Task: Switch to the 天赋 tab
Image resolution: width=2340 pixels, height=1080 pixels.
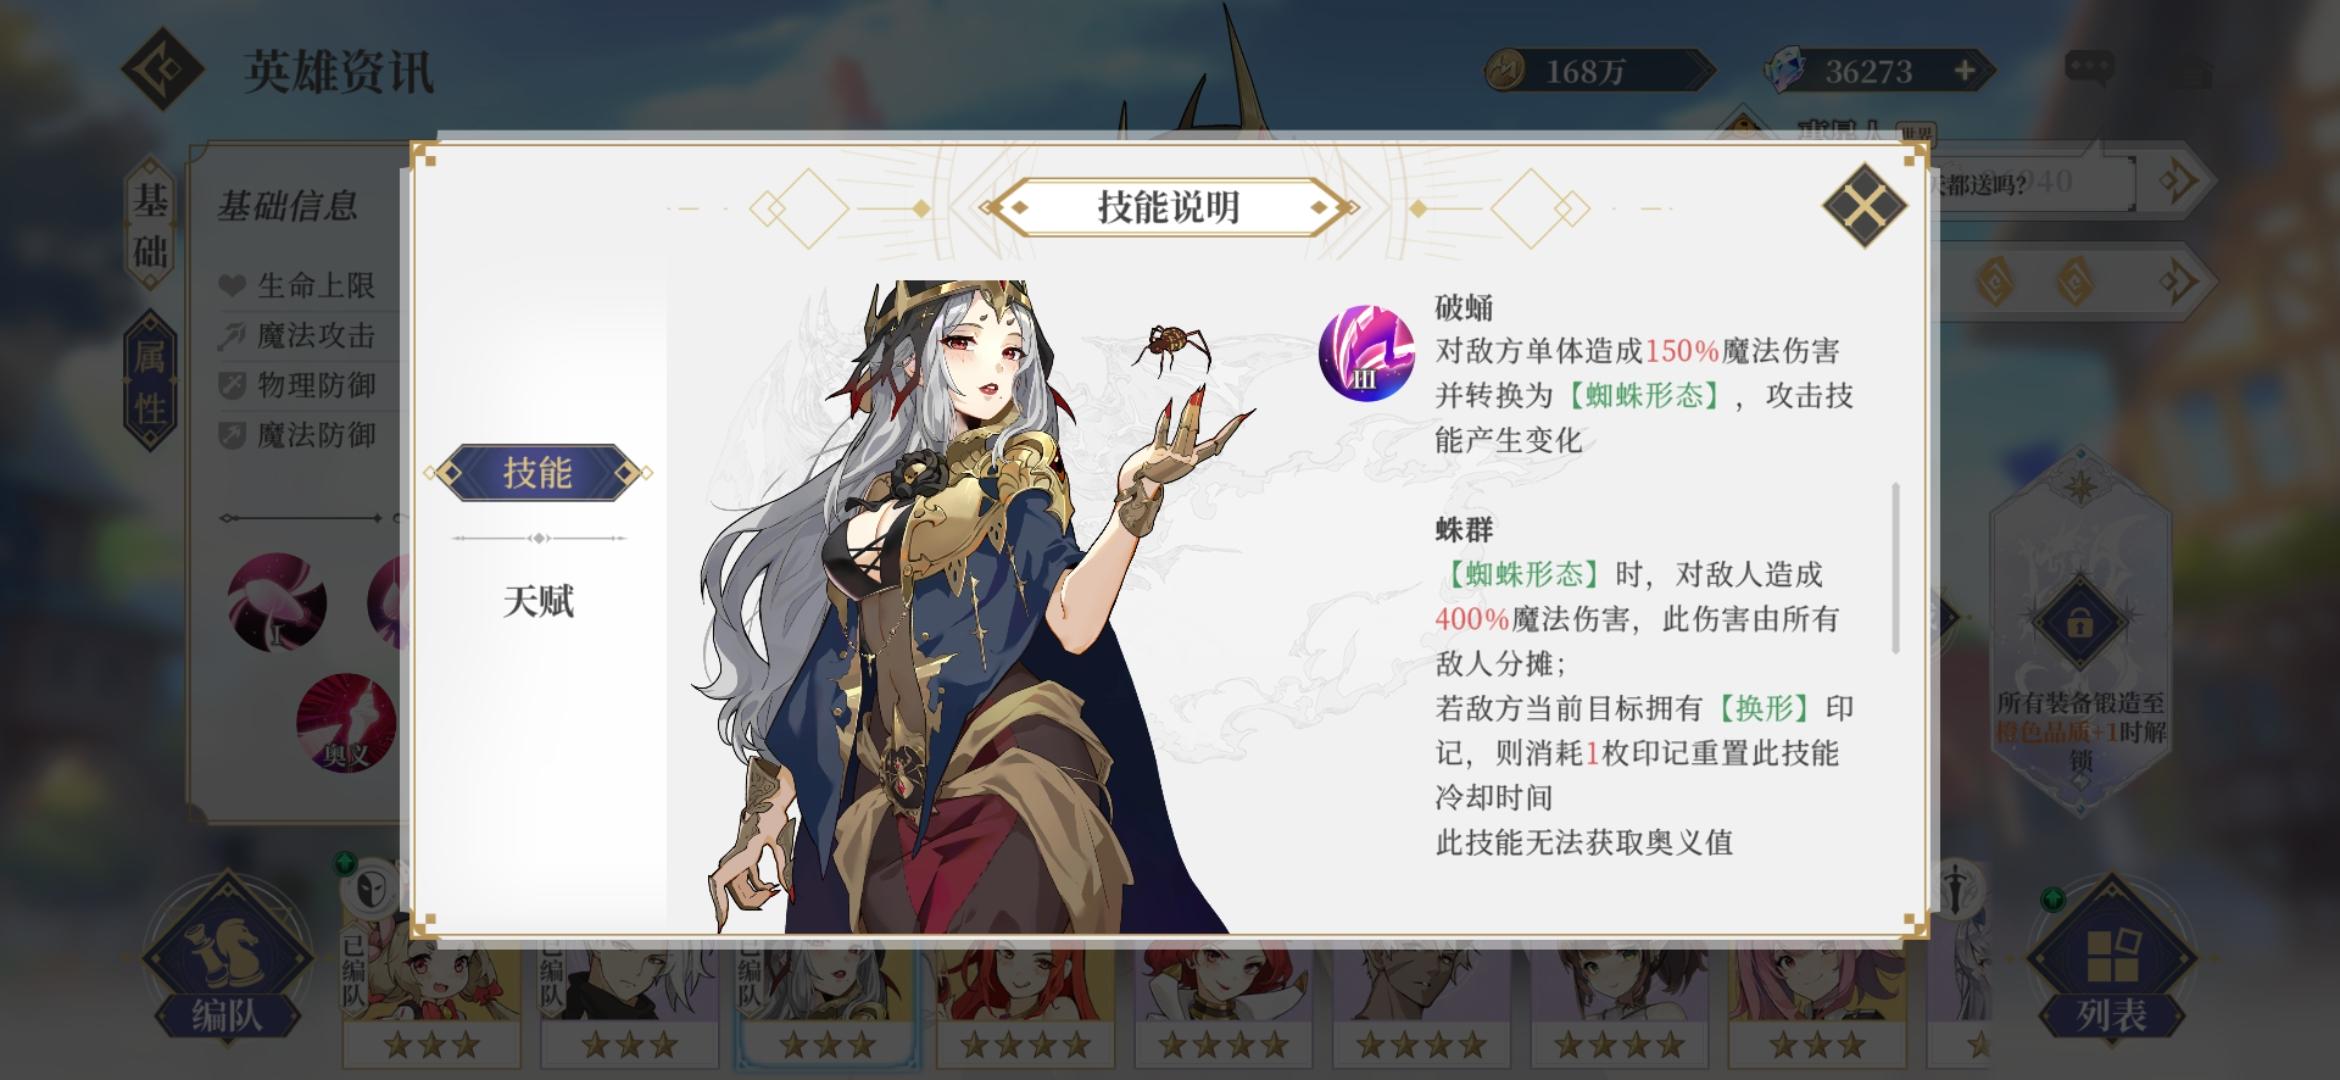Action: point(538,601)
